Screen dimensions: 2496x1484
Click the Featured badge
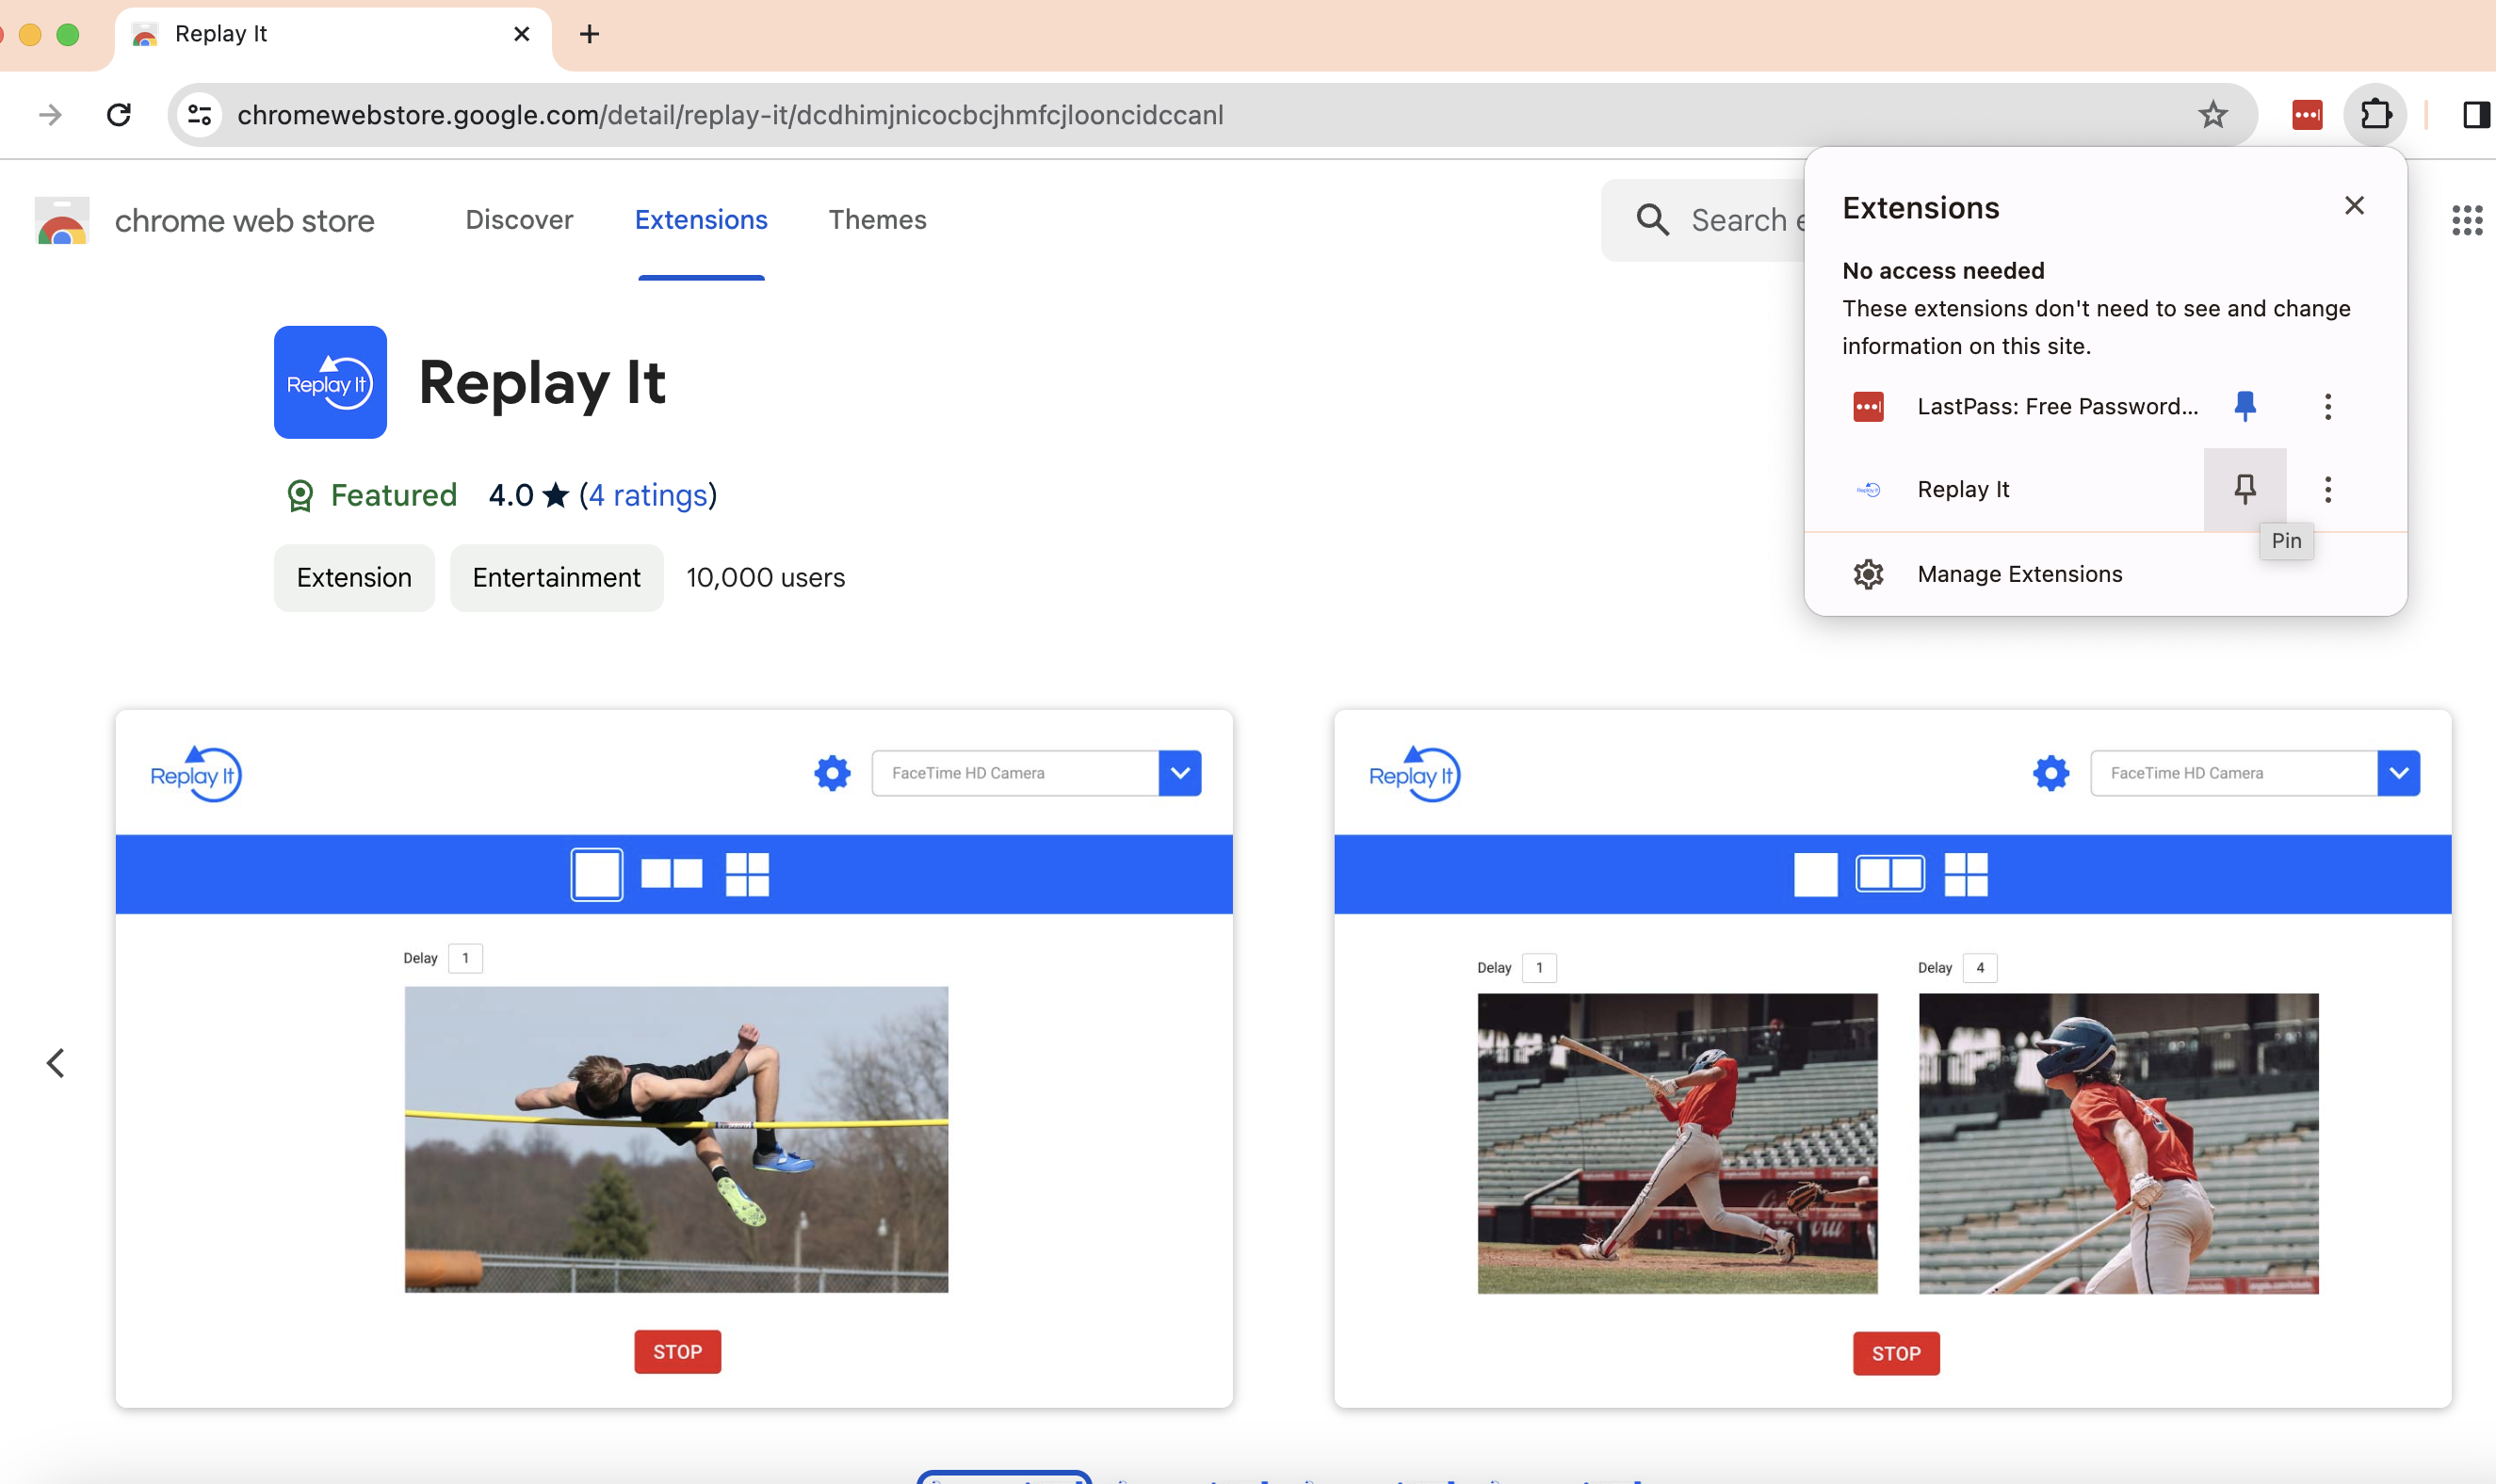pos(372,495)
